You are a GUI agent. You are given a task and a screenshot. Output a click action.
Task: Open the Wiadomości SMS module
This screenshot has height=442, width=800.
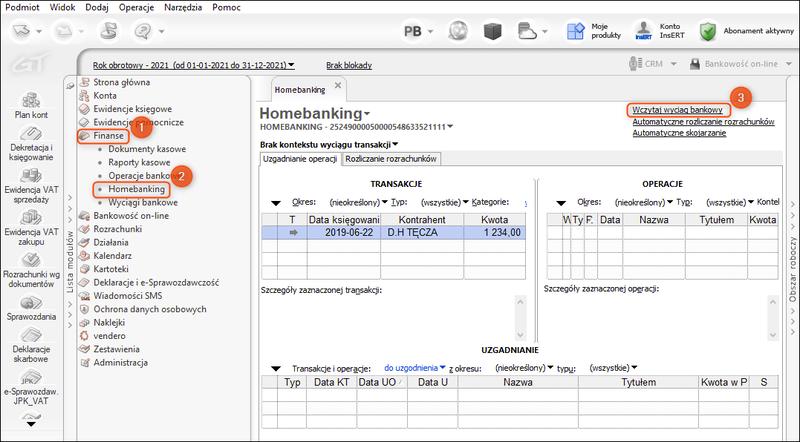coord(128,296)
